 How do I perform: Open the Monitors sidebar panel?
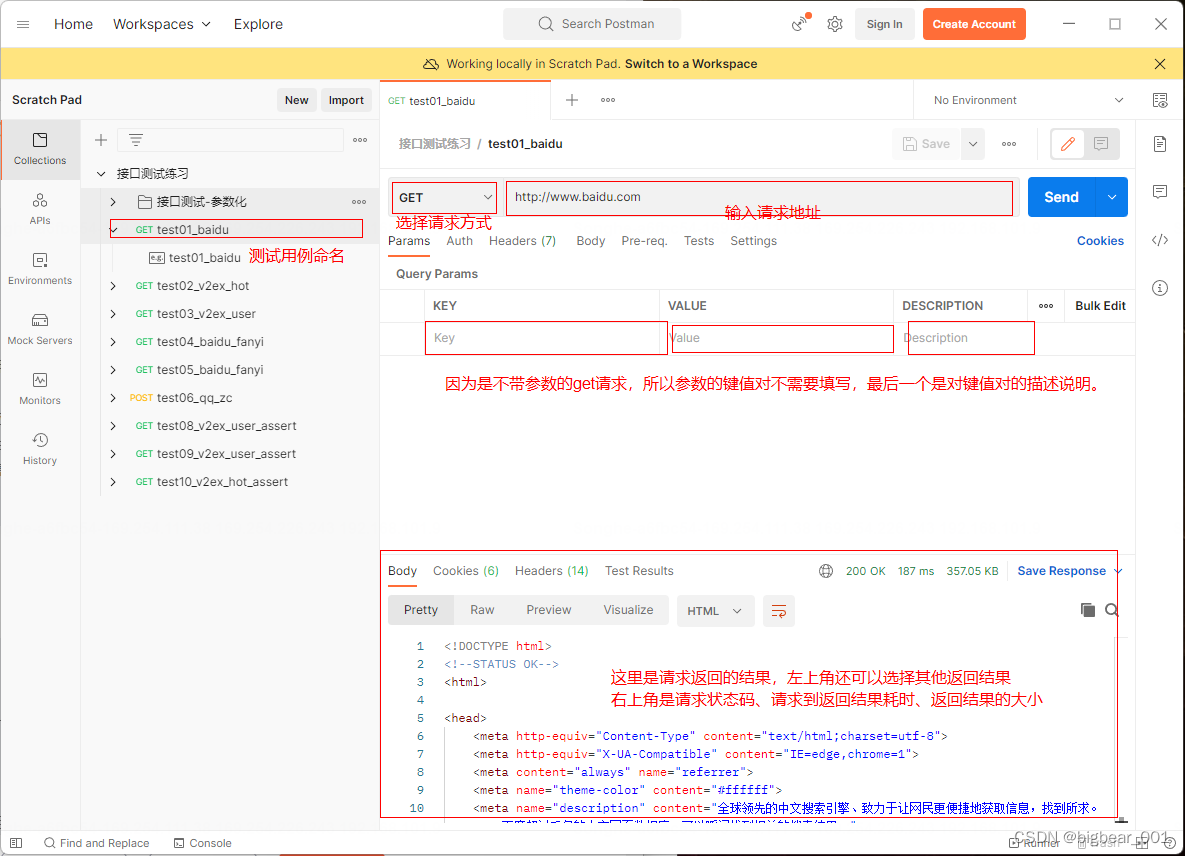coord(40,389)
